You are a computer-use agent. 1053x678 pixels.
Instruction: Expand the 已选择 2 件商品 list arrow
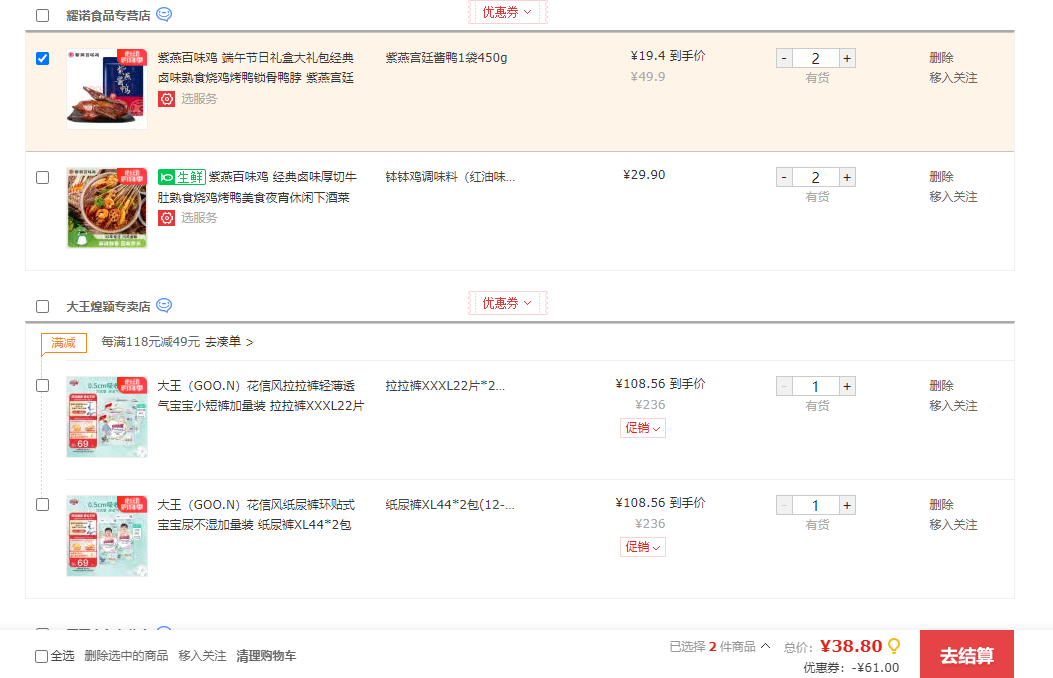click(766, 646)
